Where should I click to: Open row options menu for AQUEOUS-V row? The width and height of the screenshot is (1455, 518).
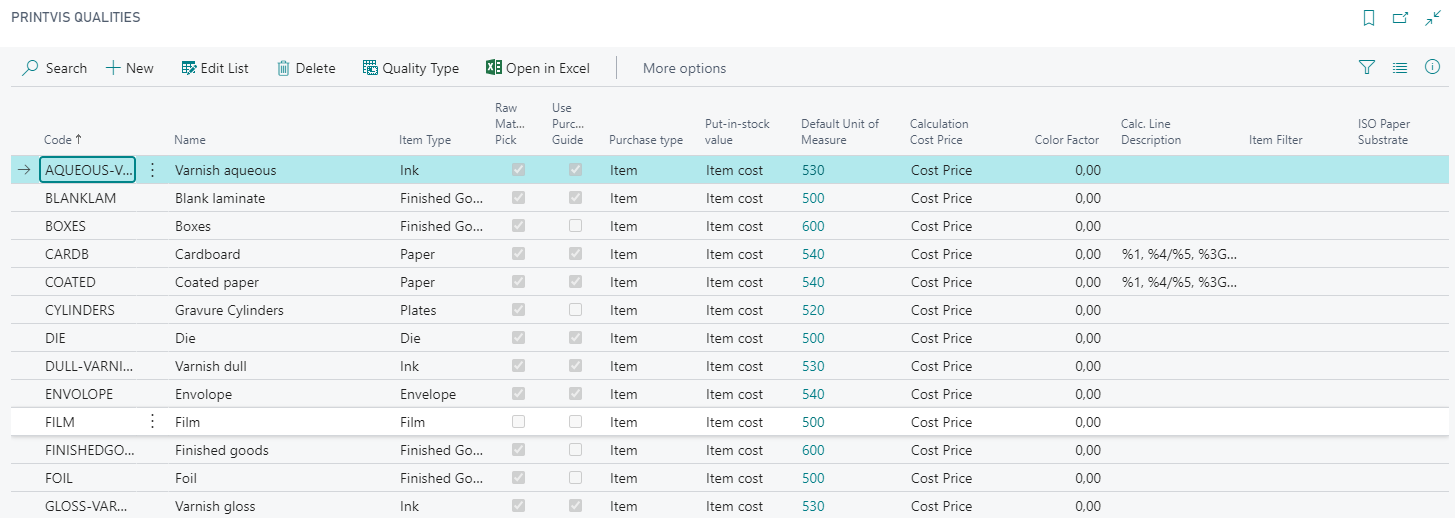(x=152, y=170)
